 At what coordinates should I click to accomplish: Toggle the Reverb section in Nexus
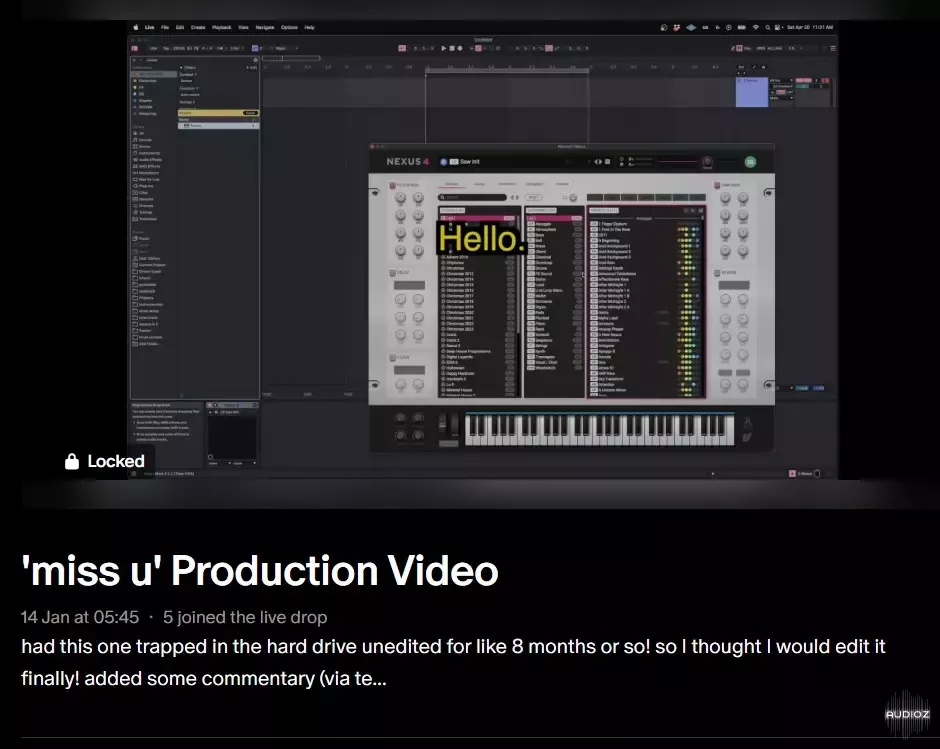[x=716, y=273]
